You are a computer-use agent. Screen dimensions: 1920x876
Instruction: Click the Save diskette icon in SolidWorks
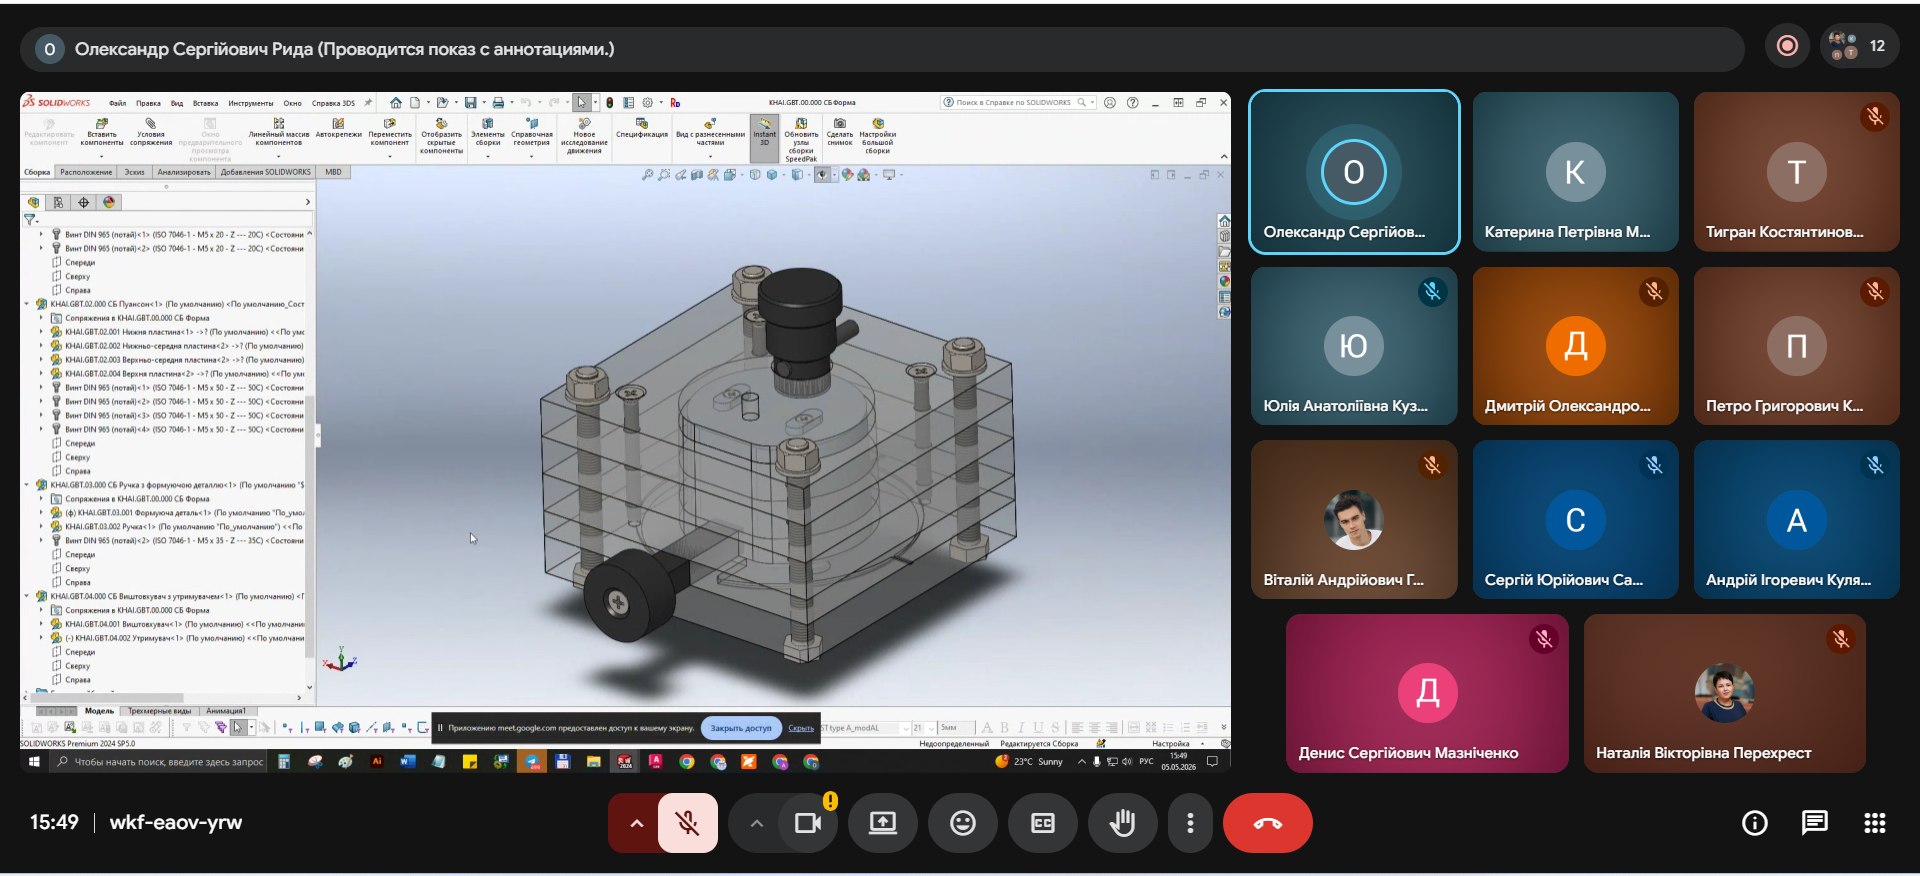click(470, 102)
